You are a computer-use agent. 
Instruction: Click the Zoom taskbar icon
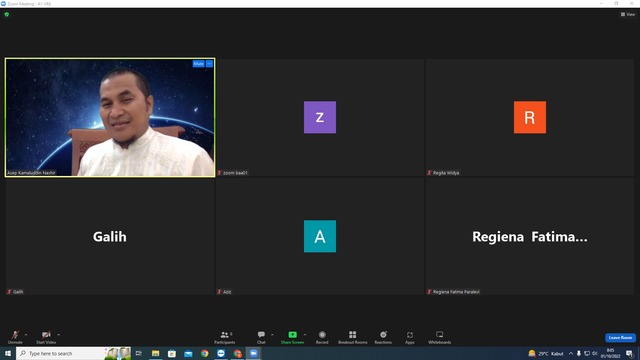coord(253,353)
